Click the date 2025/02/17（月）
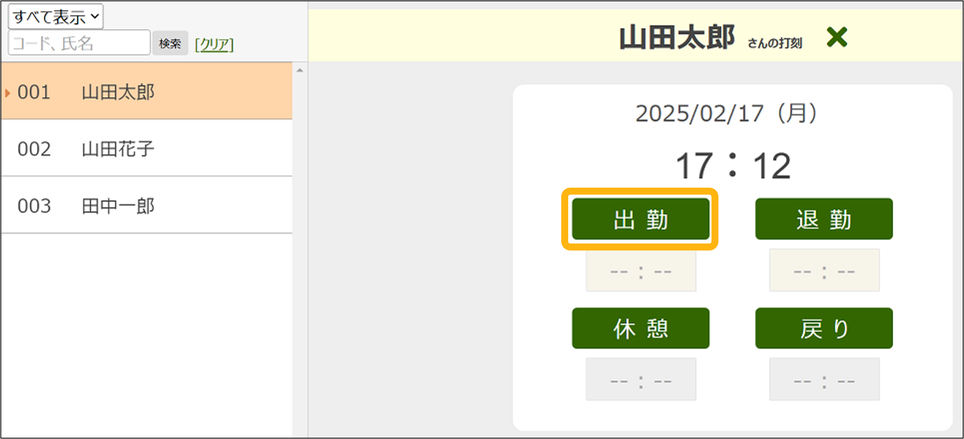The width and height of the screenshot is (964, 439). point(732,113)
